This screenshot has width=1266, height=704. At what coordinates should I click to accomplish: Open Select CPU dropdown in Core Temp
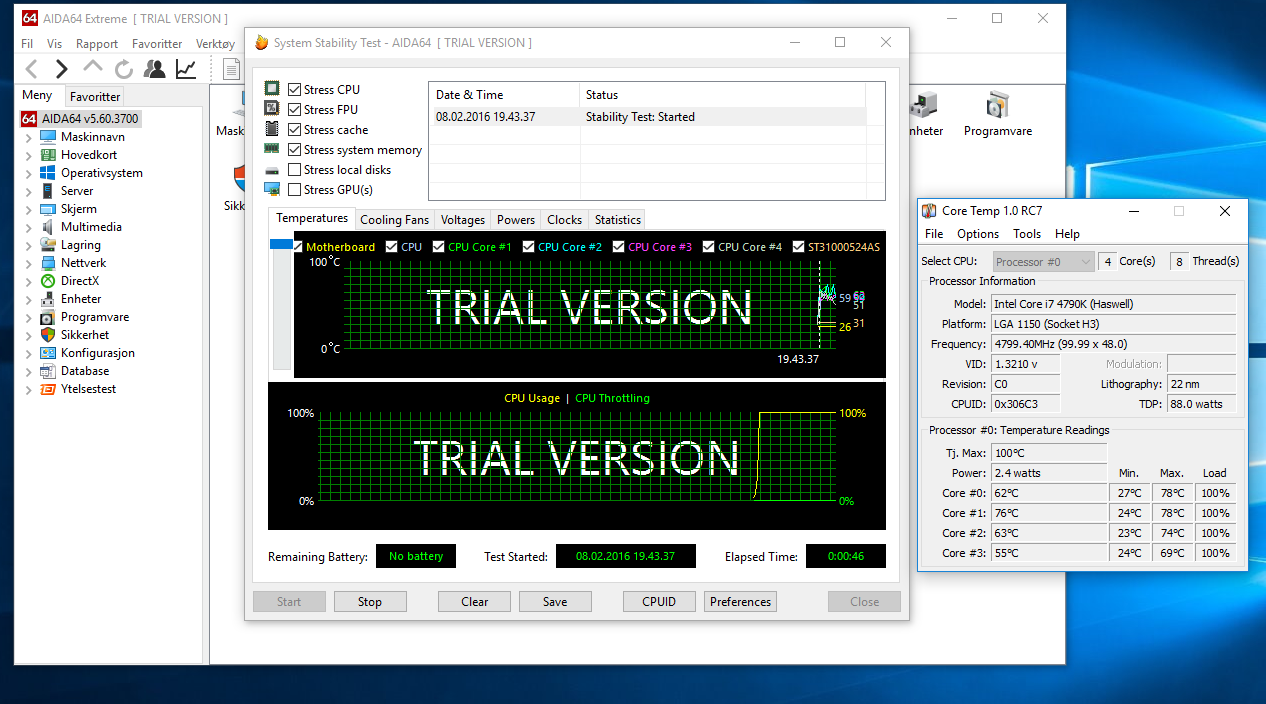point(1042,262)
